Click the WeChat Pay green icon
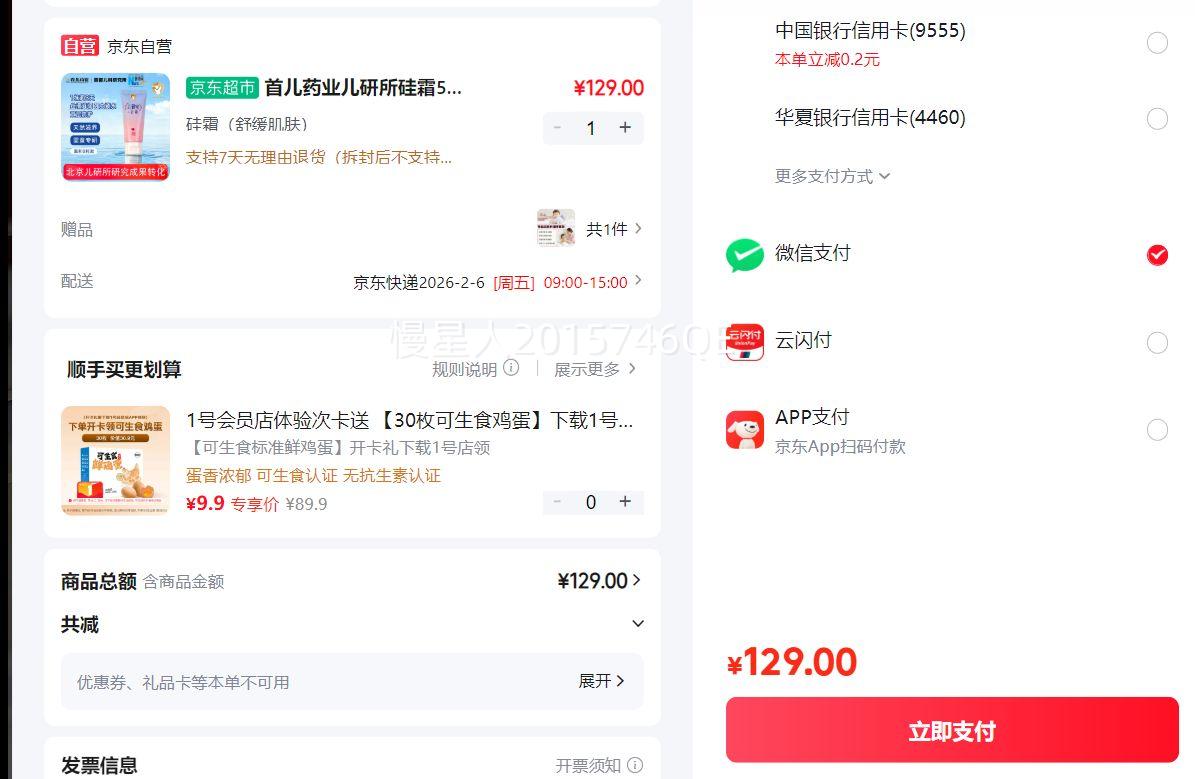 (x=744, y=255)
